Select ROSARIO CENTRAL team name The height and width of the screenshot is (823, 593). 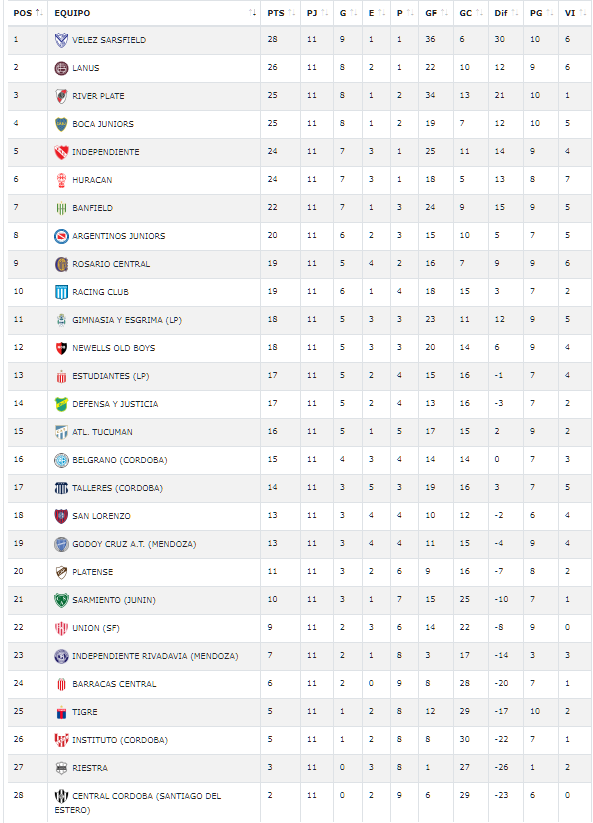click(111, 264)
